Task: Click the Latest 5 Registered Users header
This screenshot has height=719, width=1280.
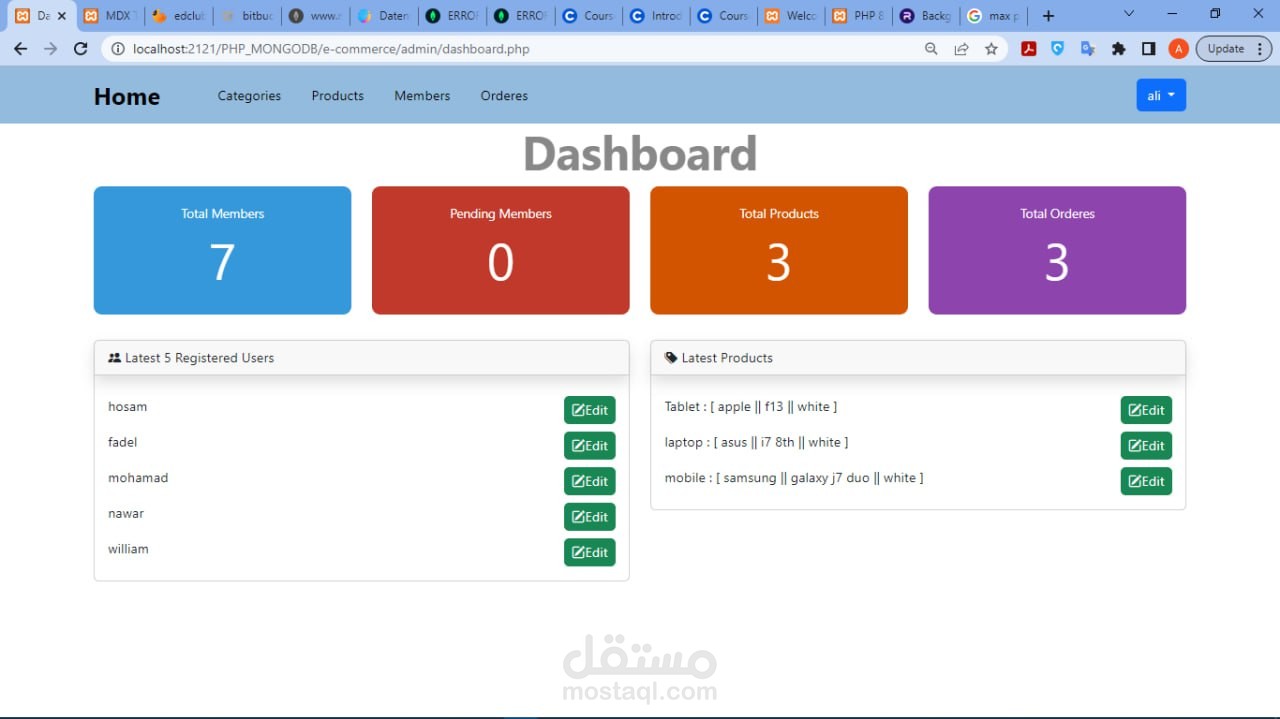Action: tap(361, 358)
